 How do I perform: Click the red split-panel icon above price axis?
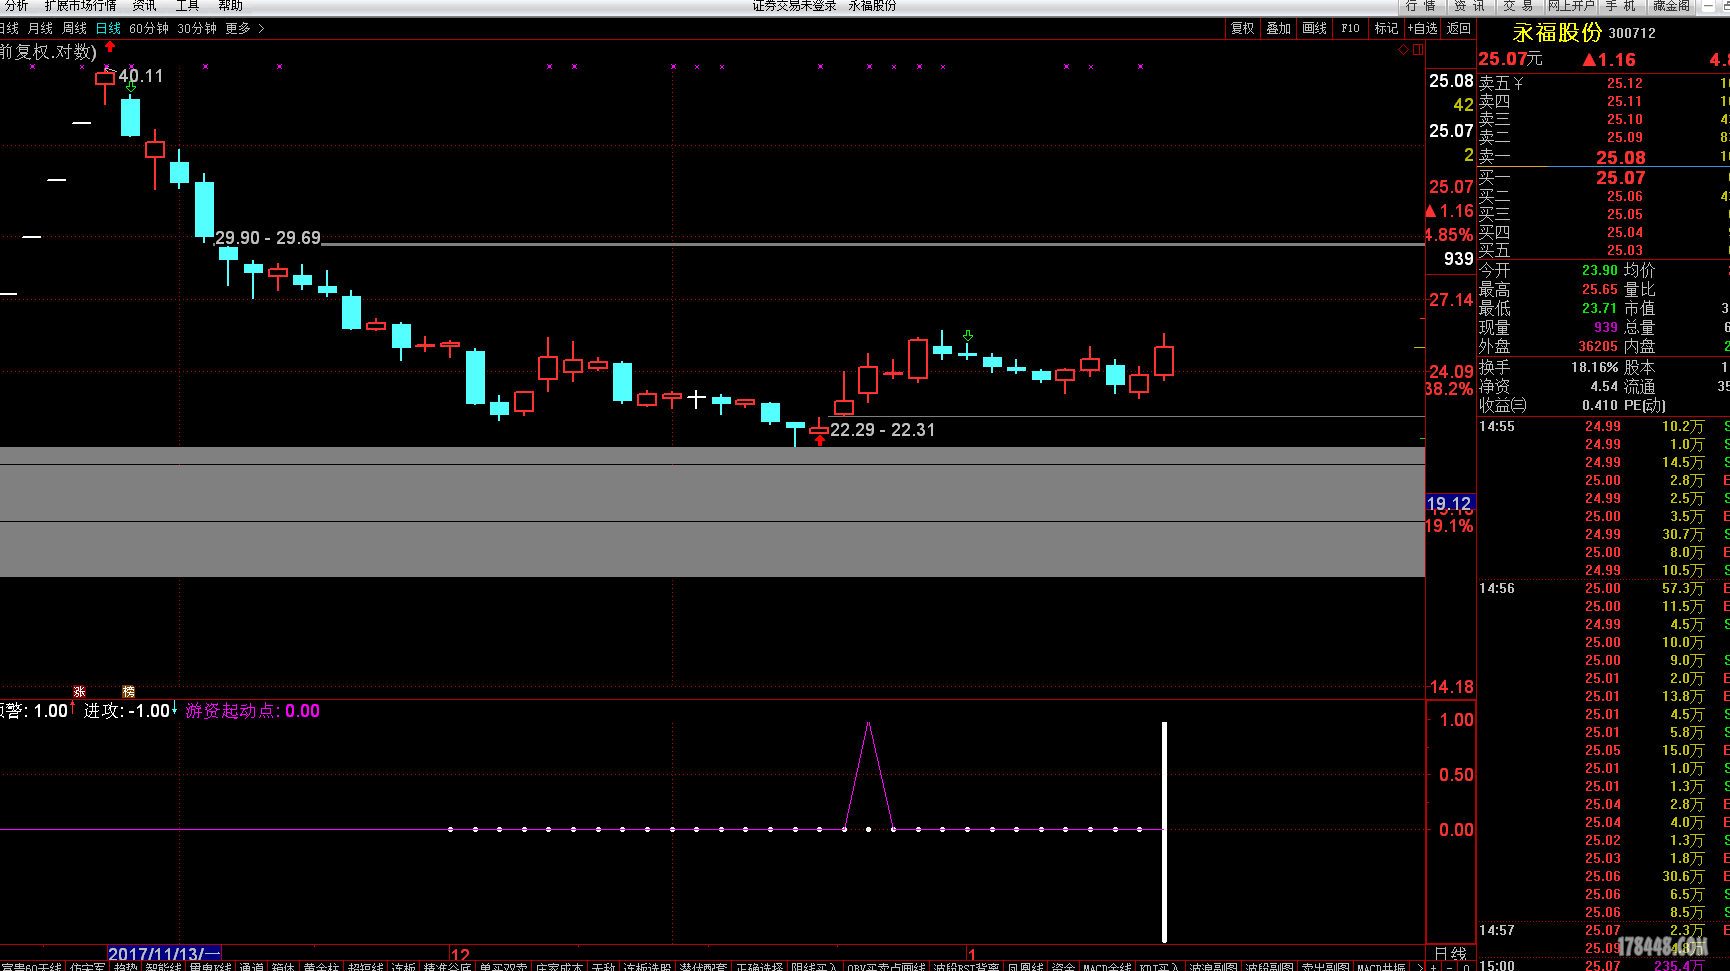[1418, 49]
